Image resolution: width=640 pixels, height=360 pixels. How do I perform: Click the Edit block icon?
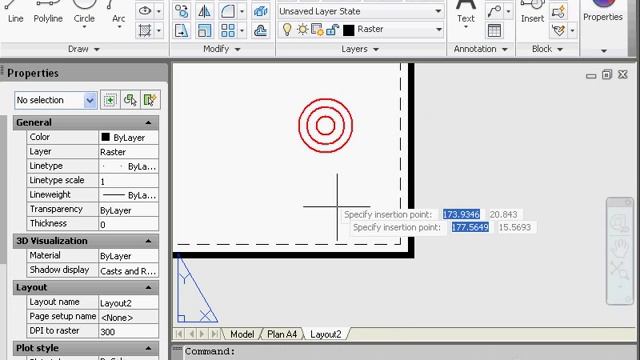coord(558,31)
